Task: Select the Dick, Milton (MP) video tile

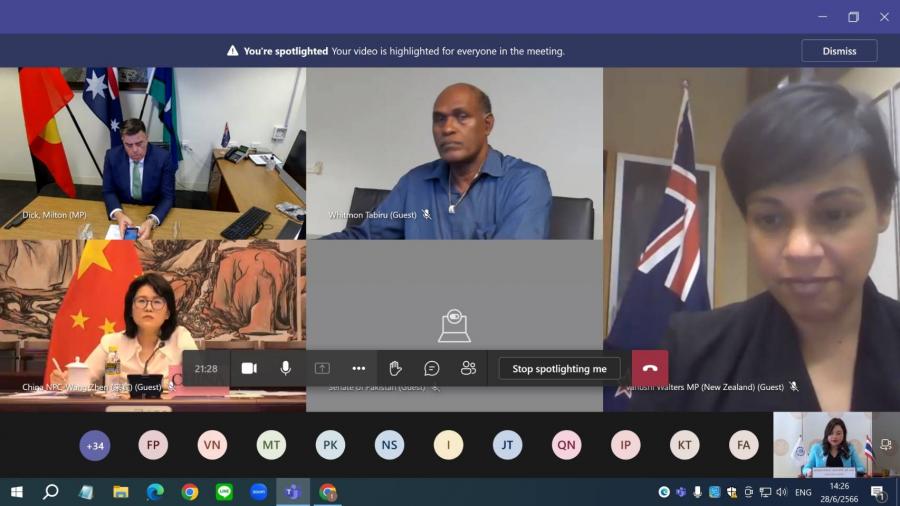Action: click(152, 153)
